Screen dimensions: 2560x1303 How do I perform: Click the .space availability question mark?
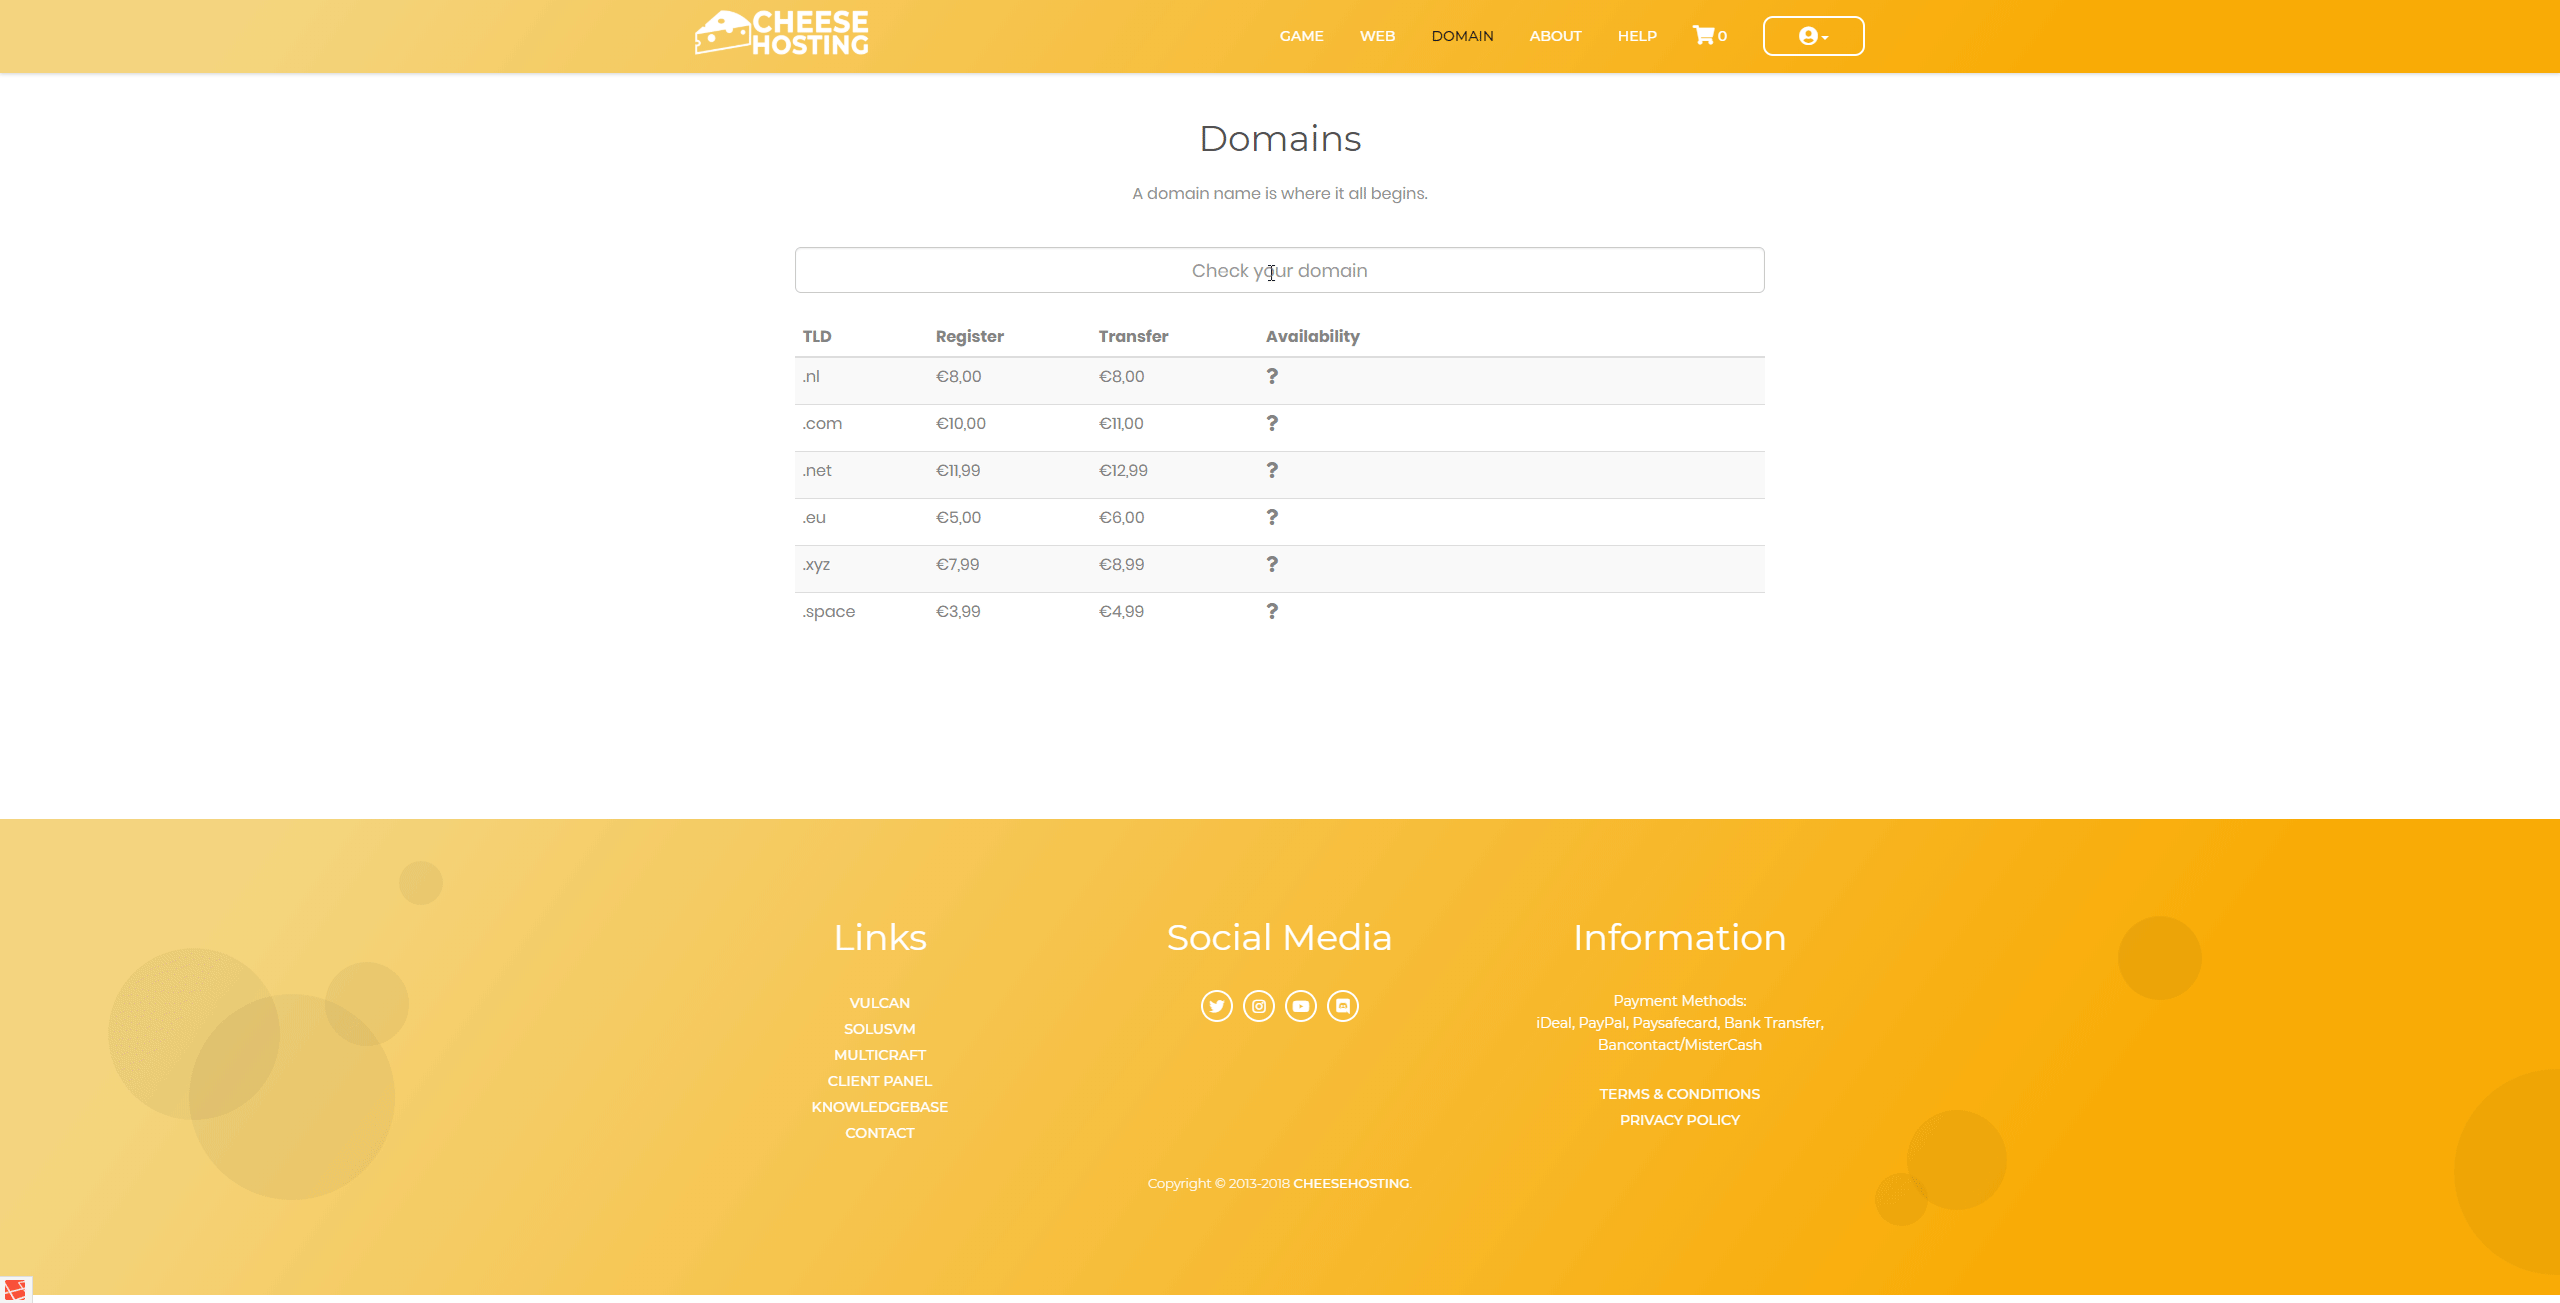[x=1271, y=611]
